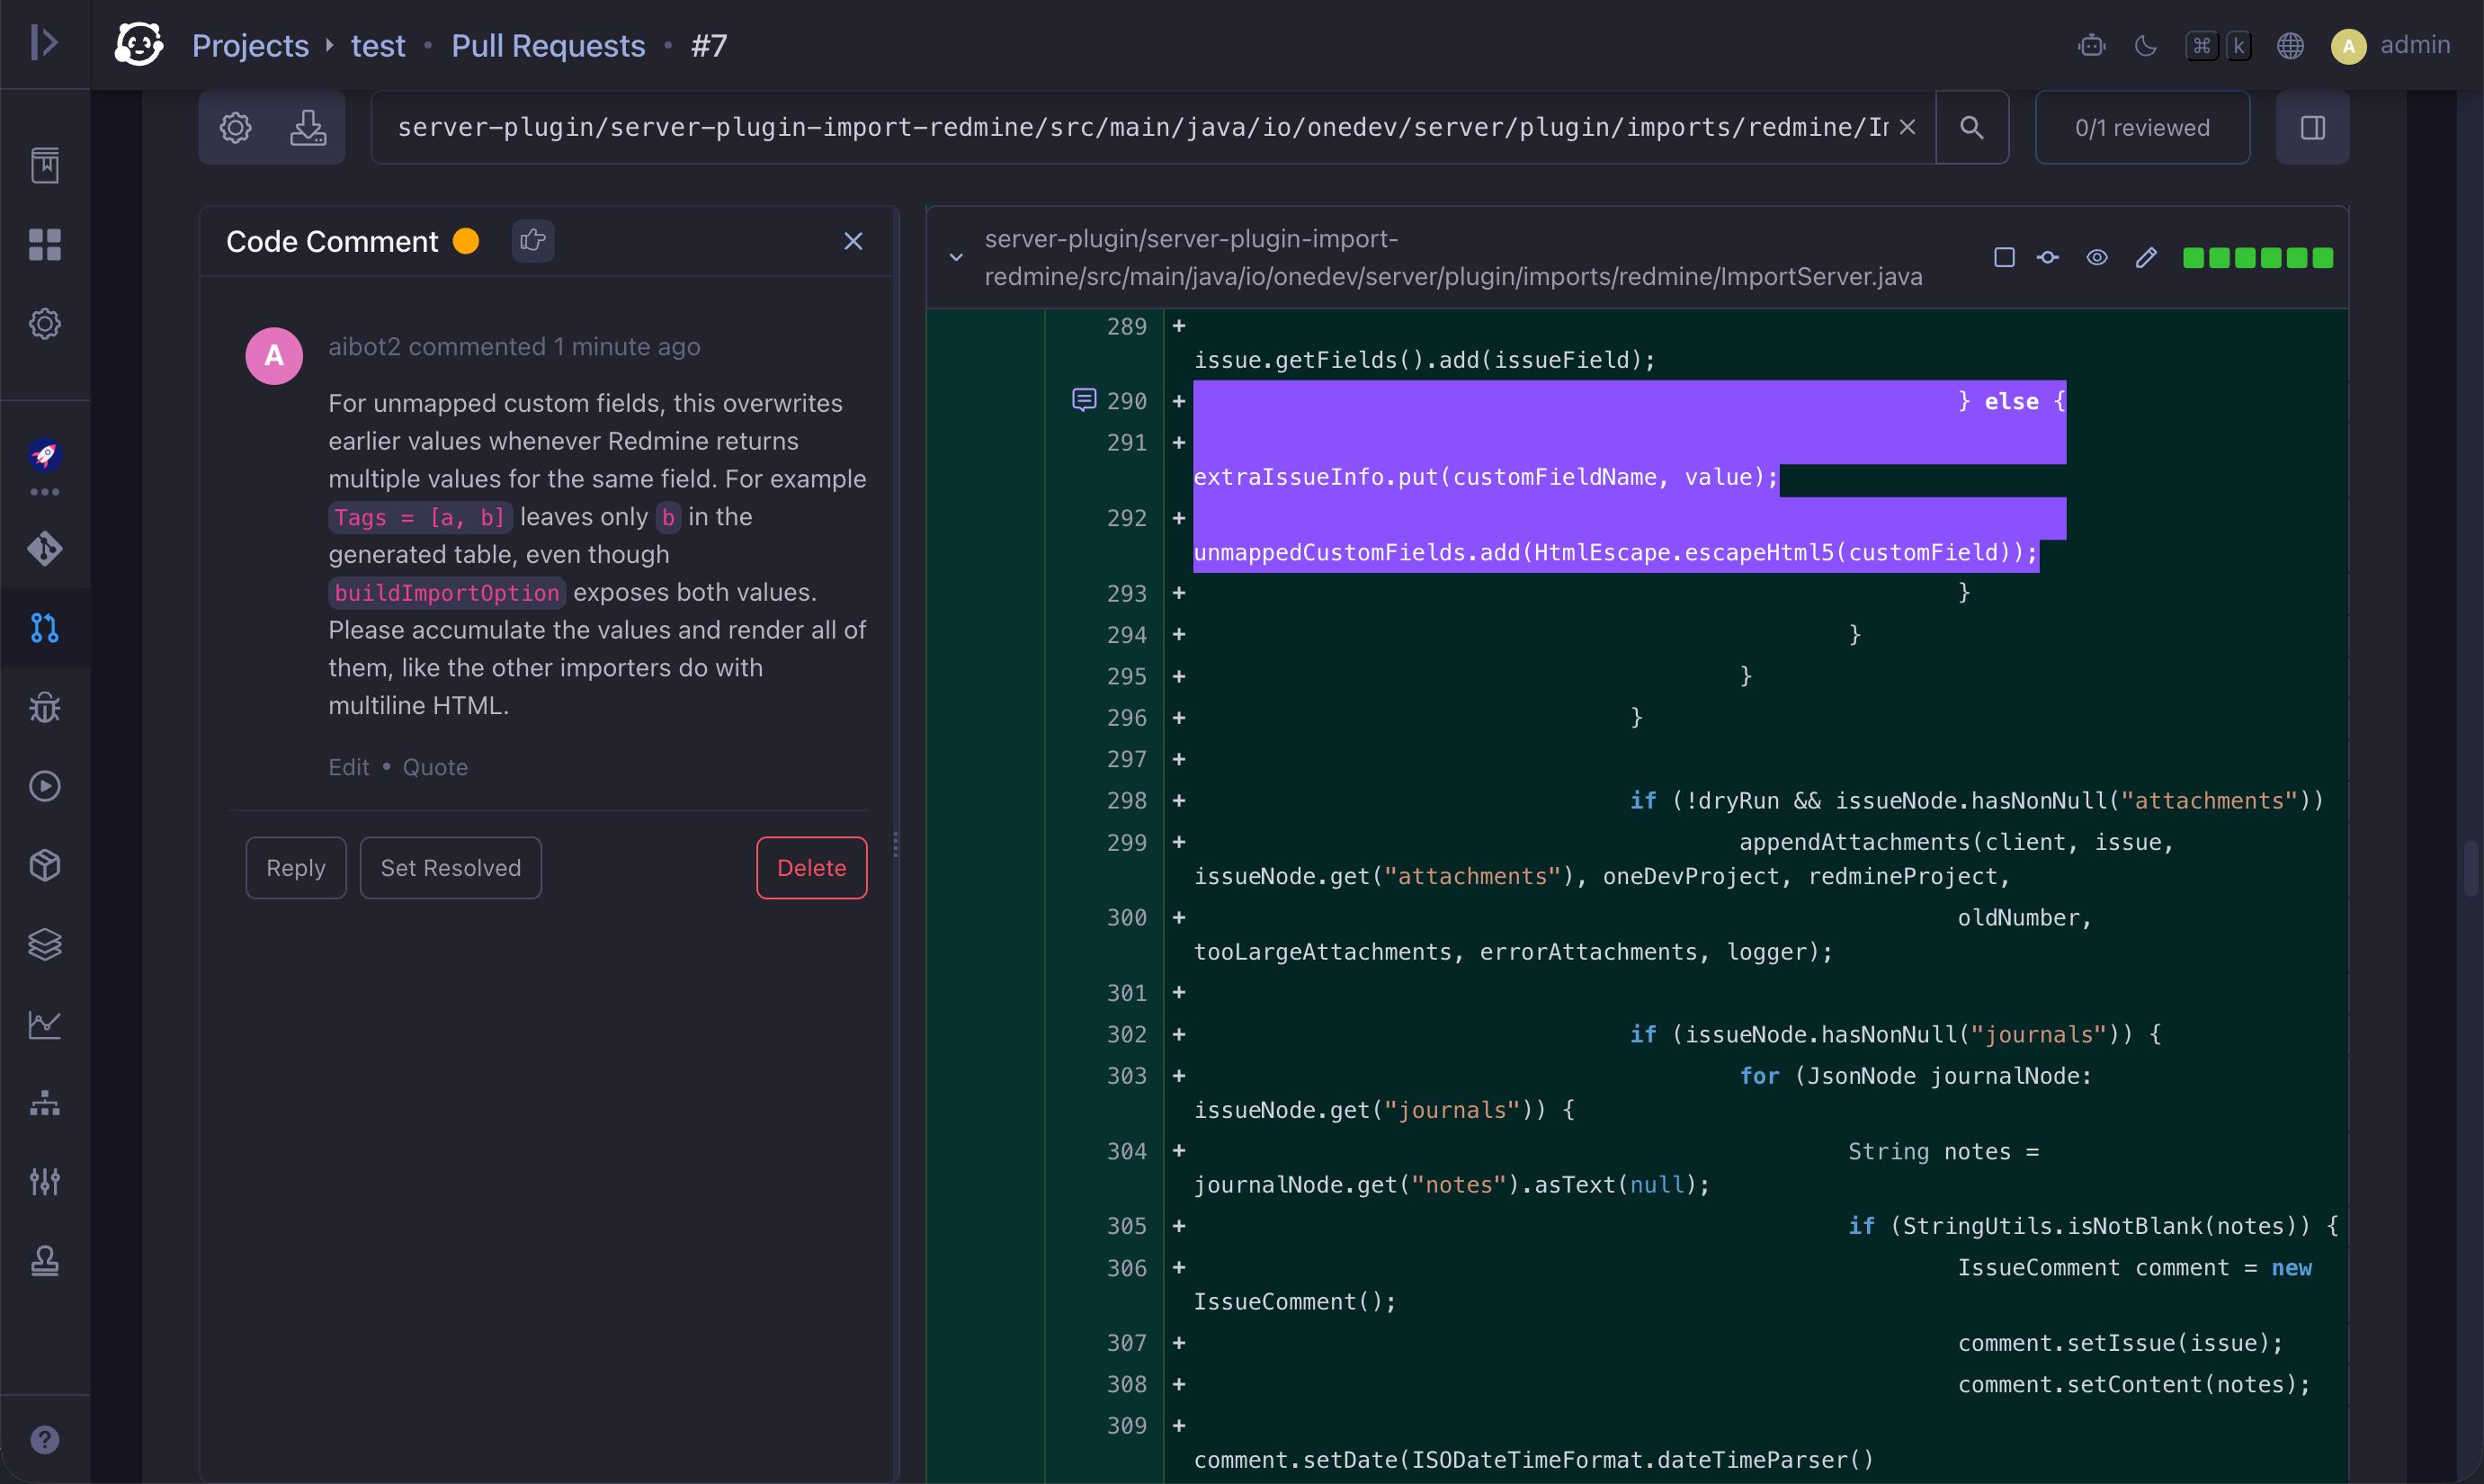2484x1484 pixels.
Task: Click line number 298 in the diff
Action: (1126, 800)
